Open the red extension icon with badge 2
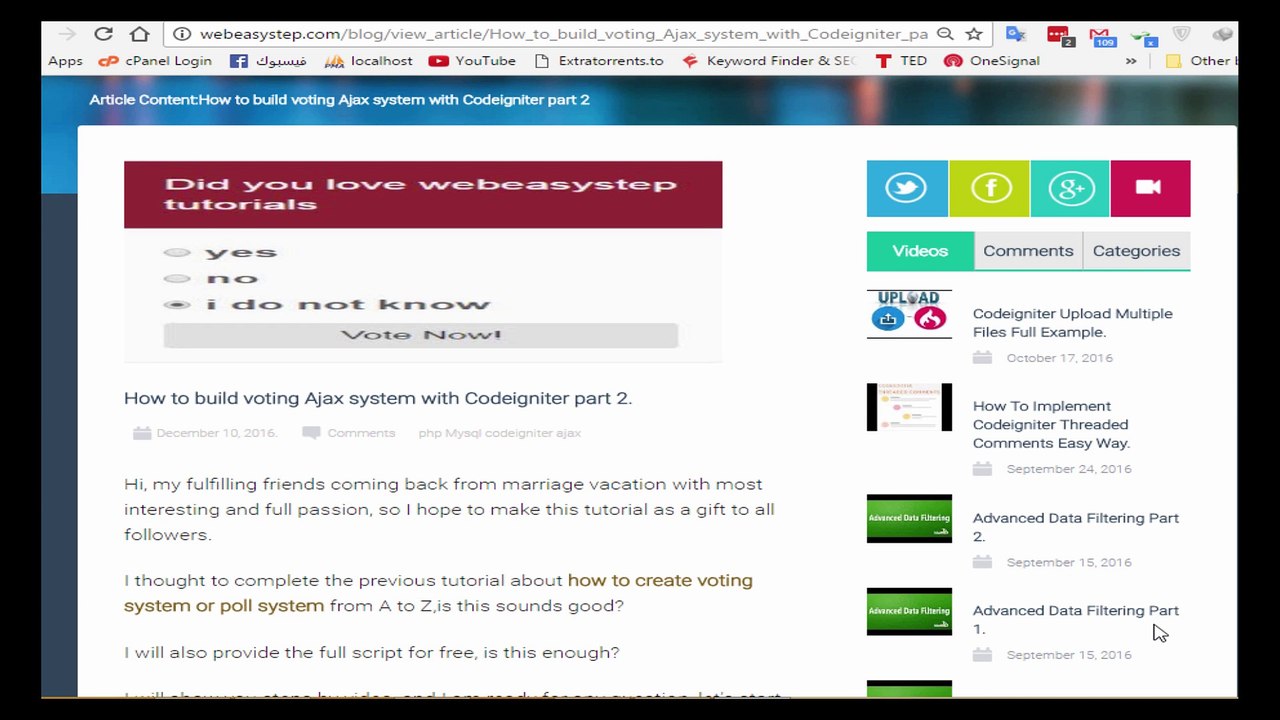 [x=1059, y=36]
